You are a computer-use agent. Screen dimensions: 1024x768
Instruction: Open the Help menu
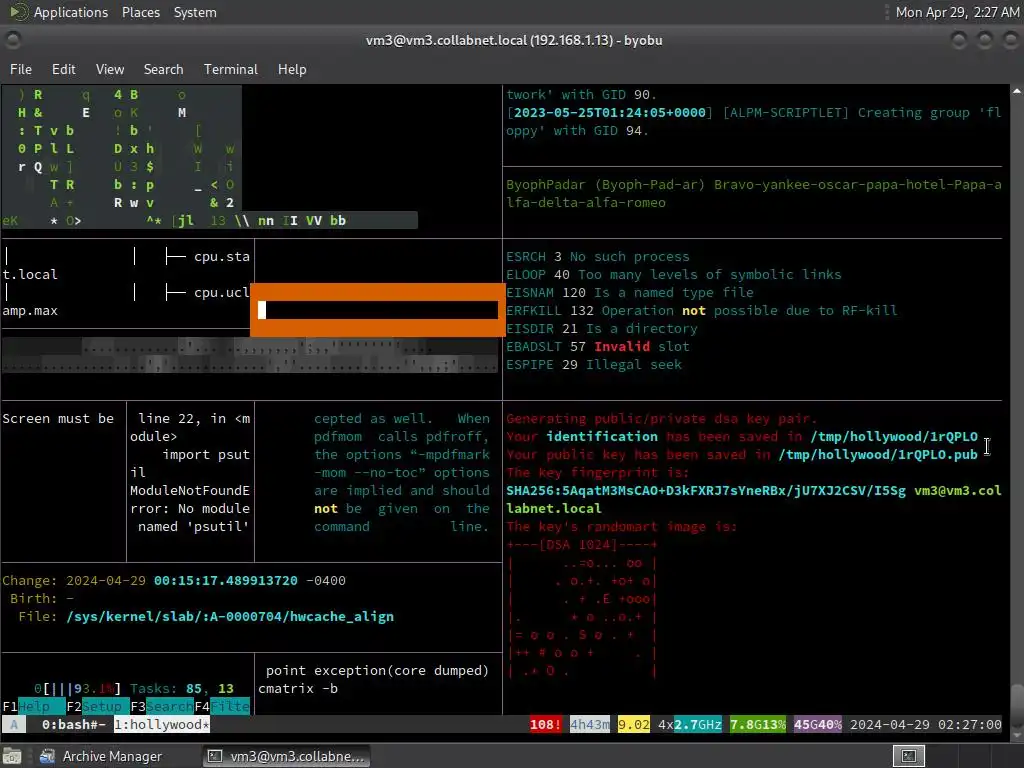pyautogui.click(x=292, y=69)
